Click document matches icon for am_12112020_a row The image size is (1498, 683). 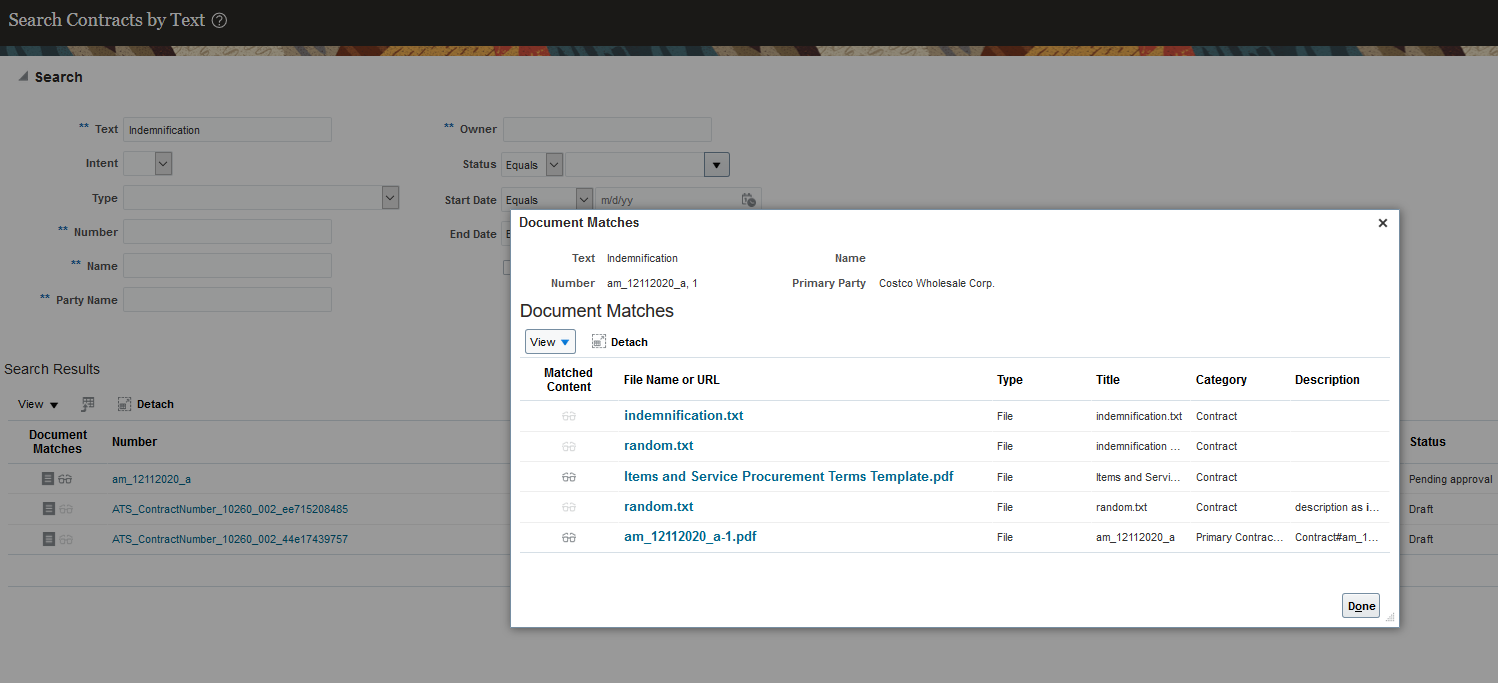pyautogui.click(x=48, y=479)
